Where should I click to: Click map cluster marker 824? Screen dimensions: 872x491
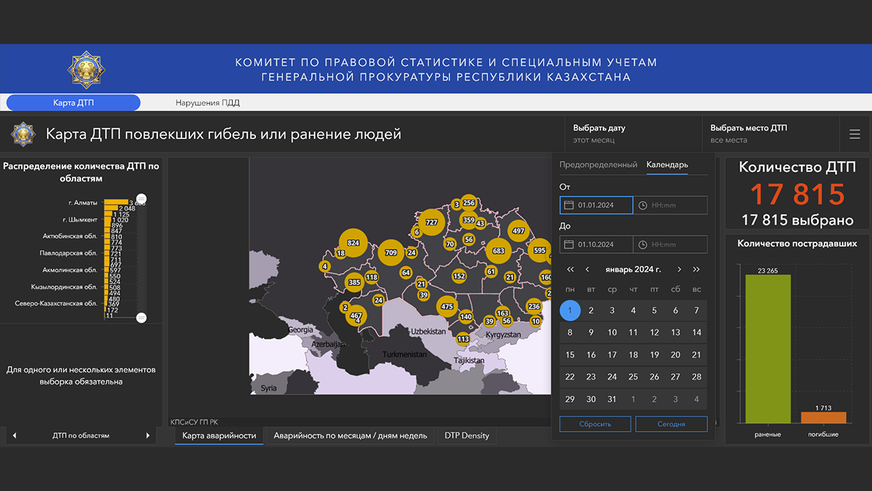click(353, 242)
